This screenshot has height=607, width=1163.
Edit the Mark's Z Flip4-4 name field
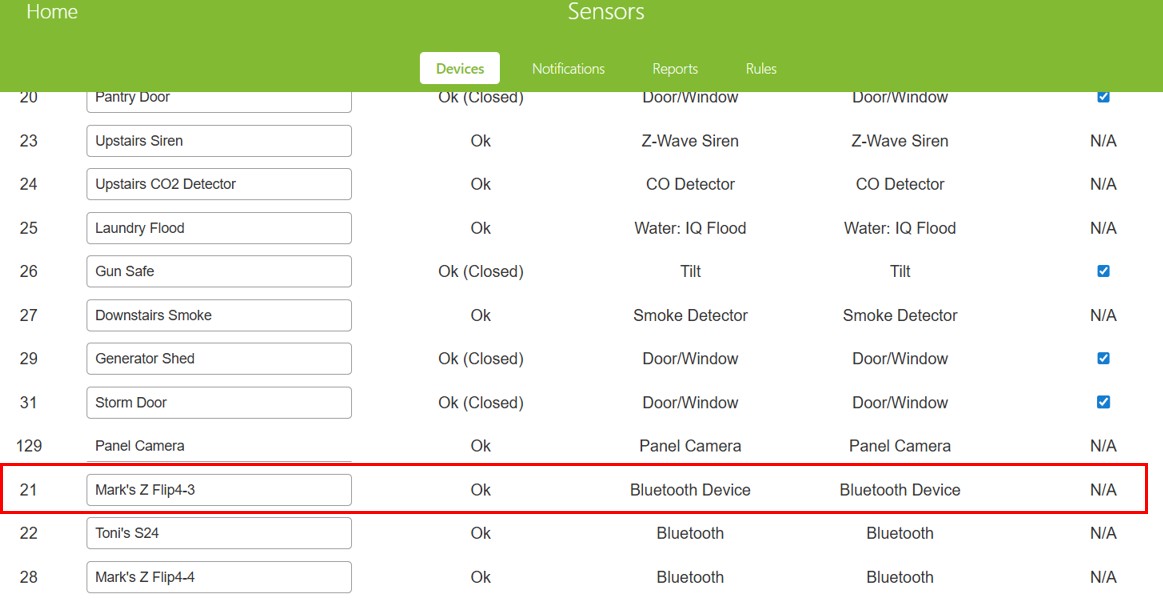(219, 577)
